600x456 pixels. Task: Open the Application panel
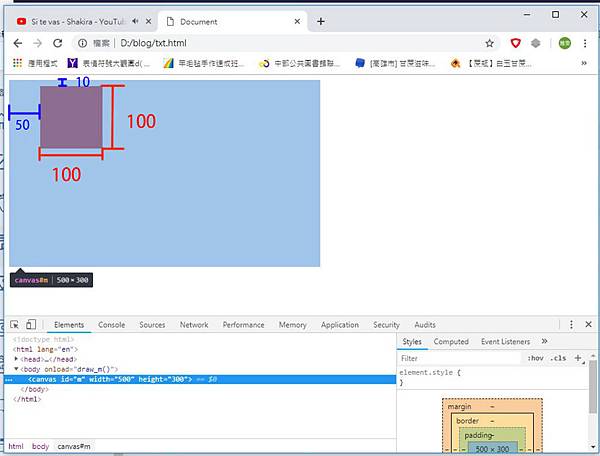pyautogui.click(x=340, y=325)
